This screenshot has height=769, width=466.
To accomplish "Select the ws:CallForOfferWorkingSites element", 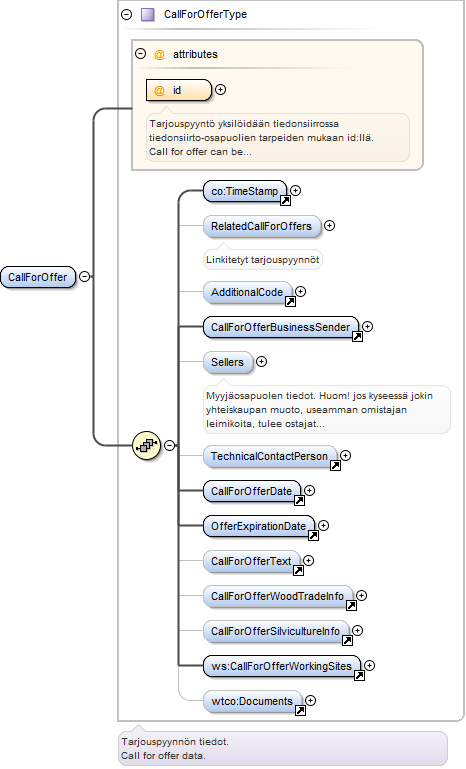I will [x=282, y=666].
